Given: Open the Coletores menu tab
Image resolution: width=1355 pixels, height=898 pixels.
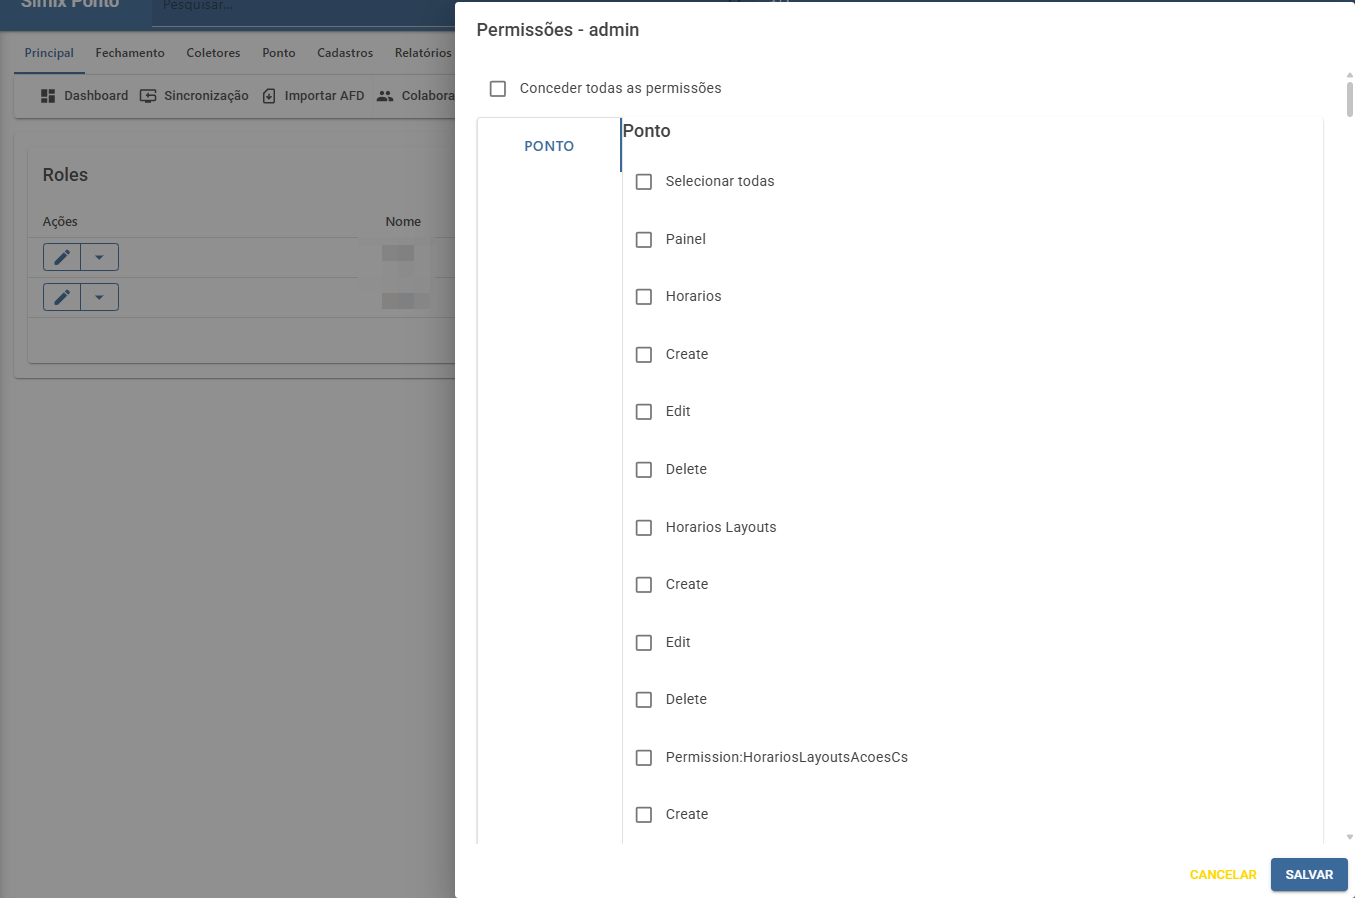Looking at the screenshot, I should (213, 53).
